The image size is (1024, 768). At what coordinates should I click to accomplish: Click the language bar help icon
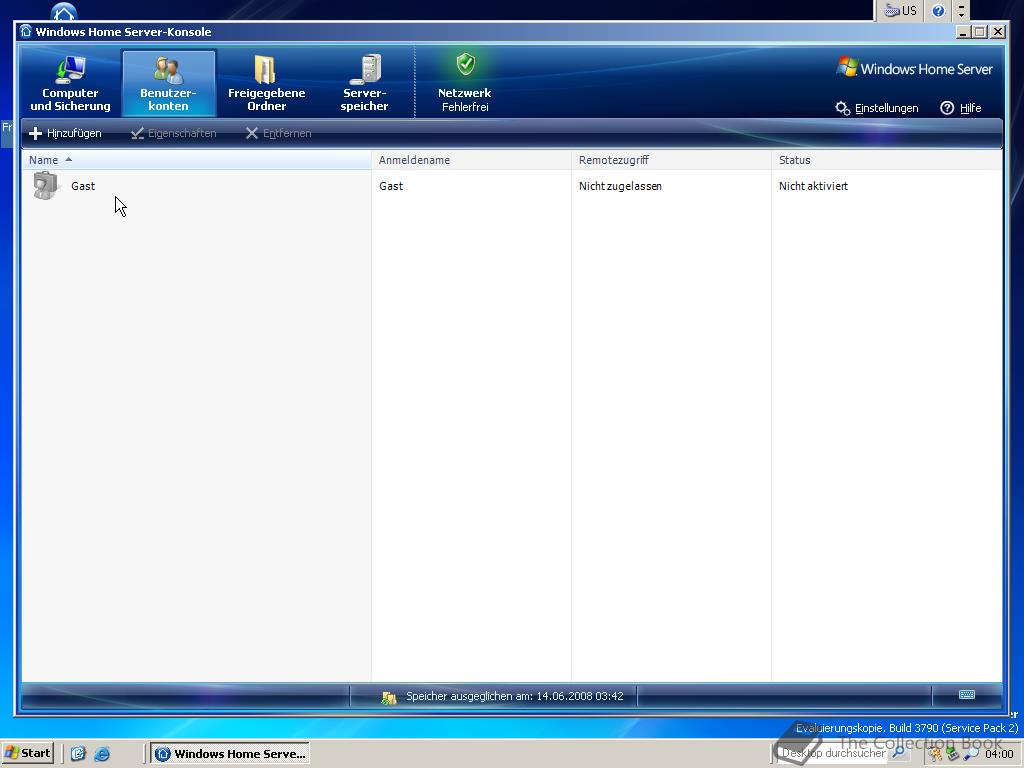pos(938,10)
